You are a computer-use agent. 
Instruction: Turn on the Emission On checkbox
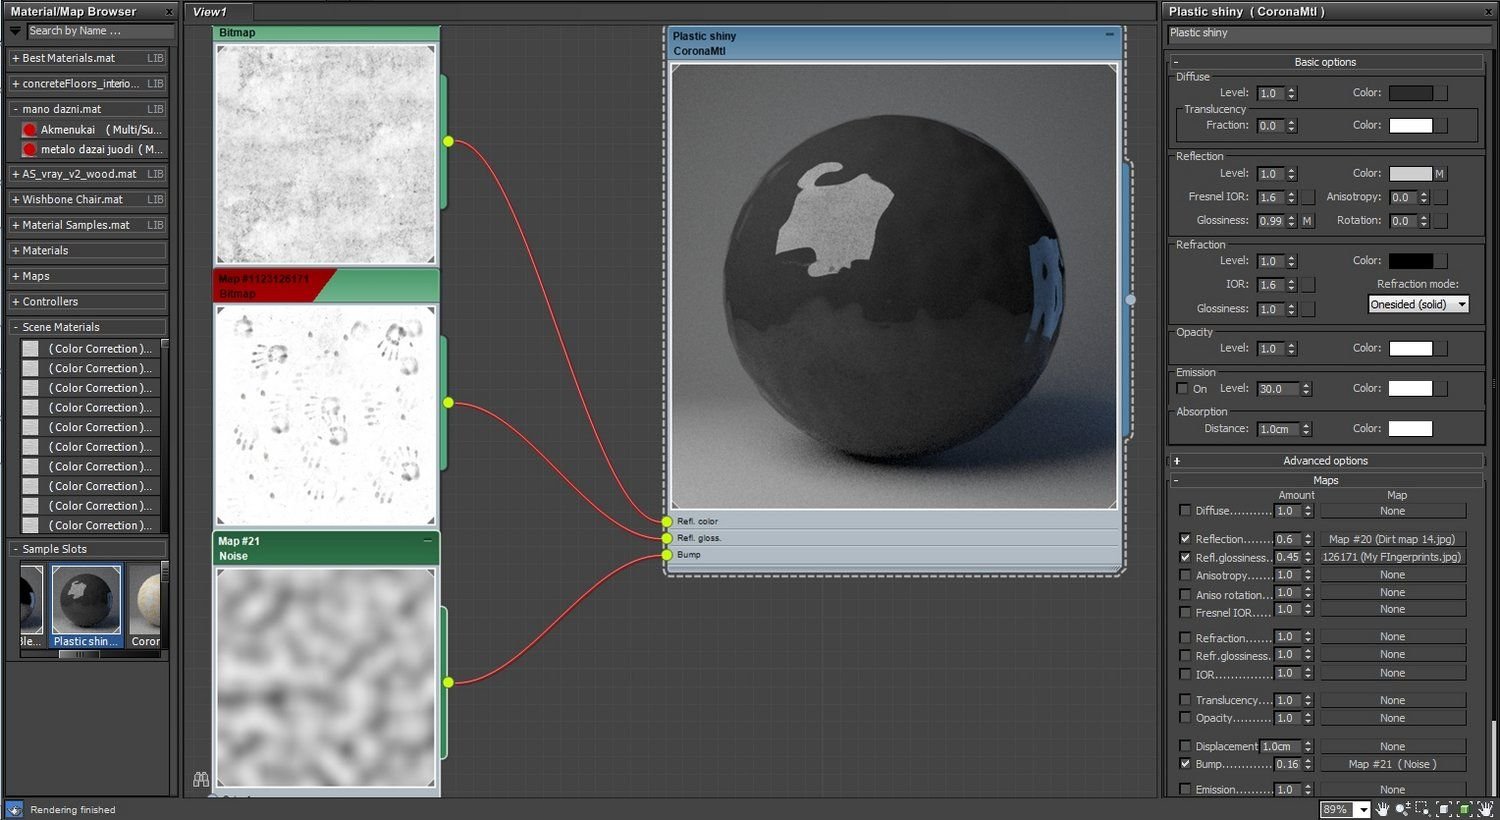pos(1183,389)
